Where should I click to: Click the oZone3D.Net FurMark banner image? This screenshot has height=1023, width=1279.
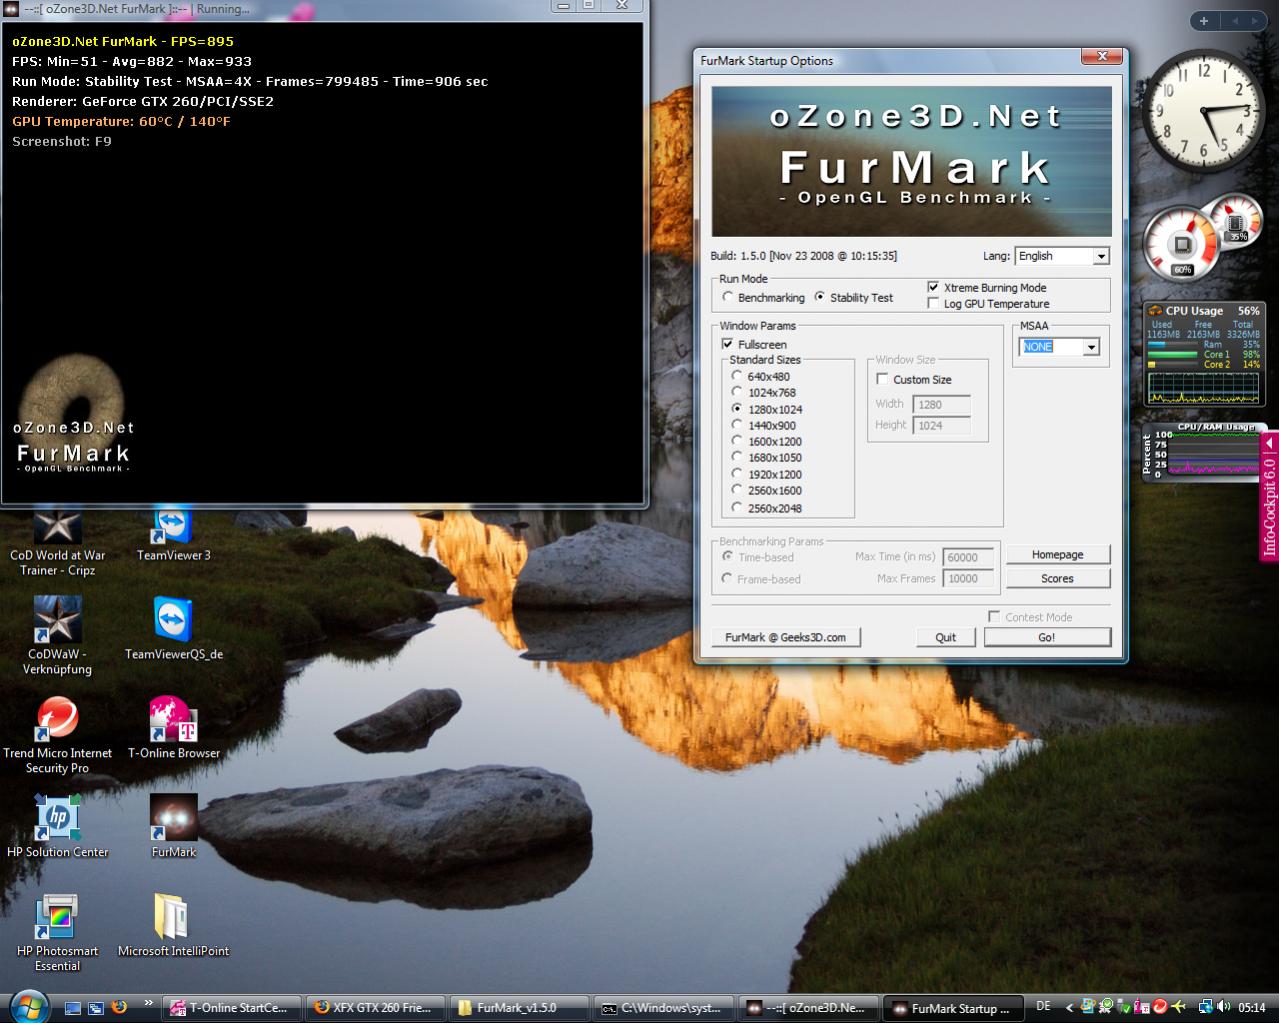(x=911, y=160)
